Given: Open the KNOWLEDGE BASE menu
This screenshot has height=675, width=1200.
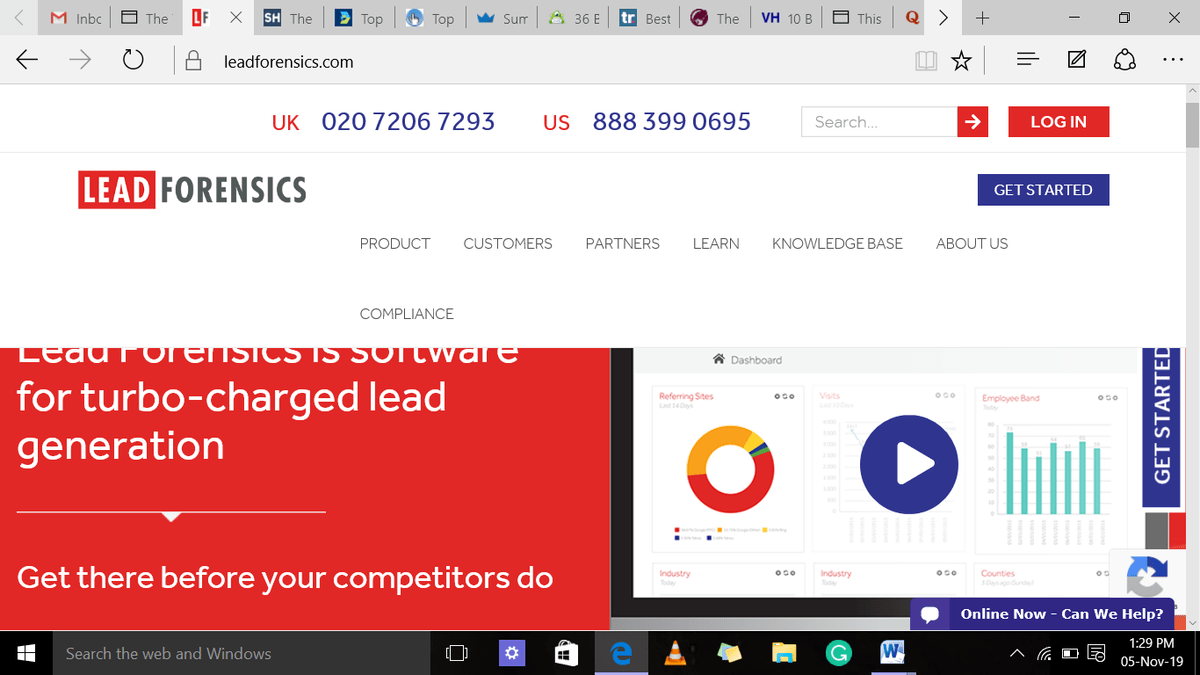Looking at the screenshot, I should [837, 243].
